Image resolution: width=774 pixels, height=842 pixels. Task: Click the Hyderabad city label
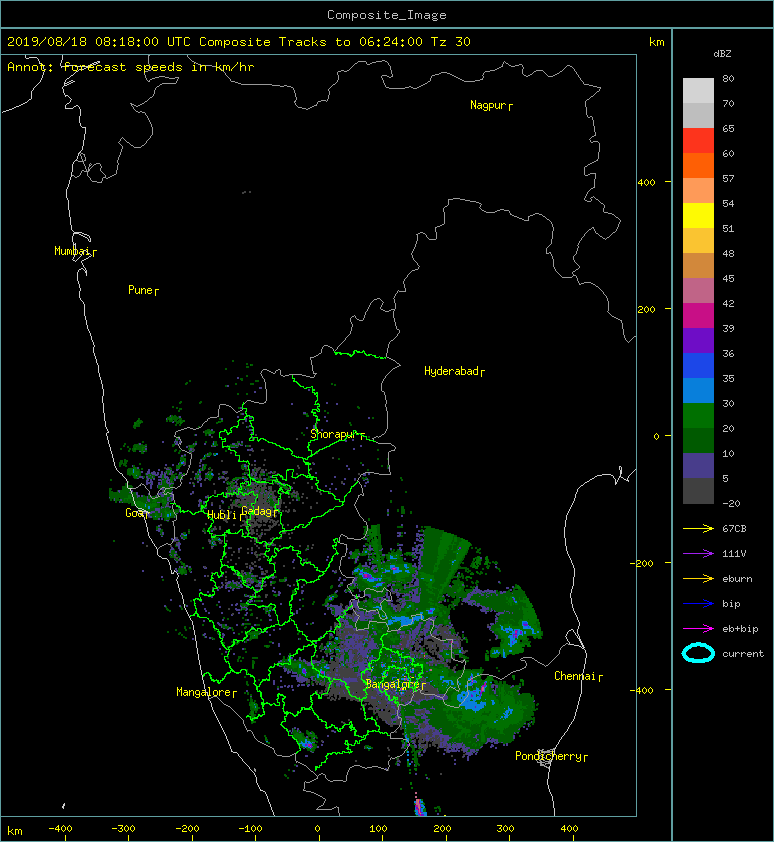(451, 371)
